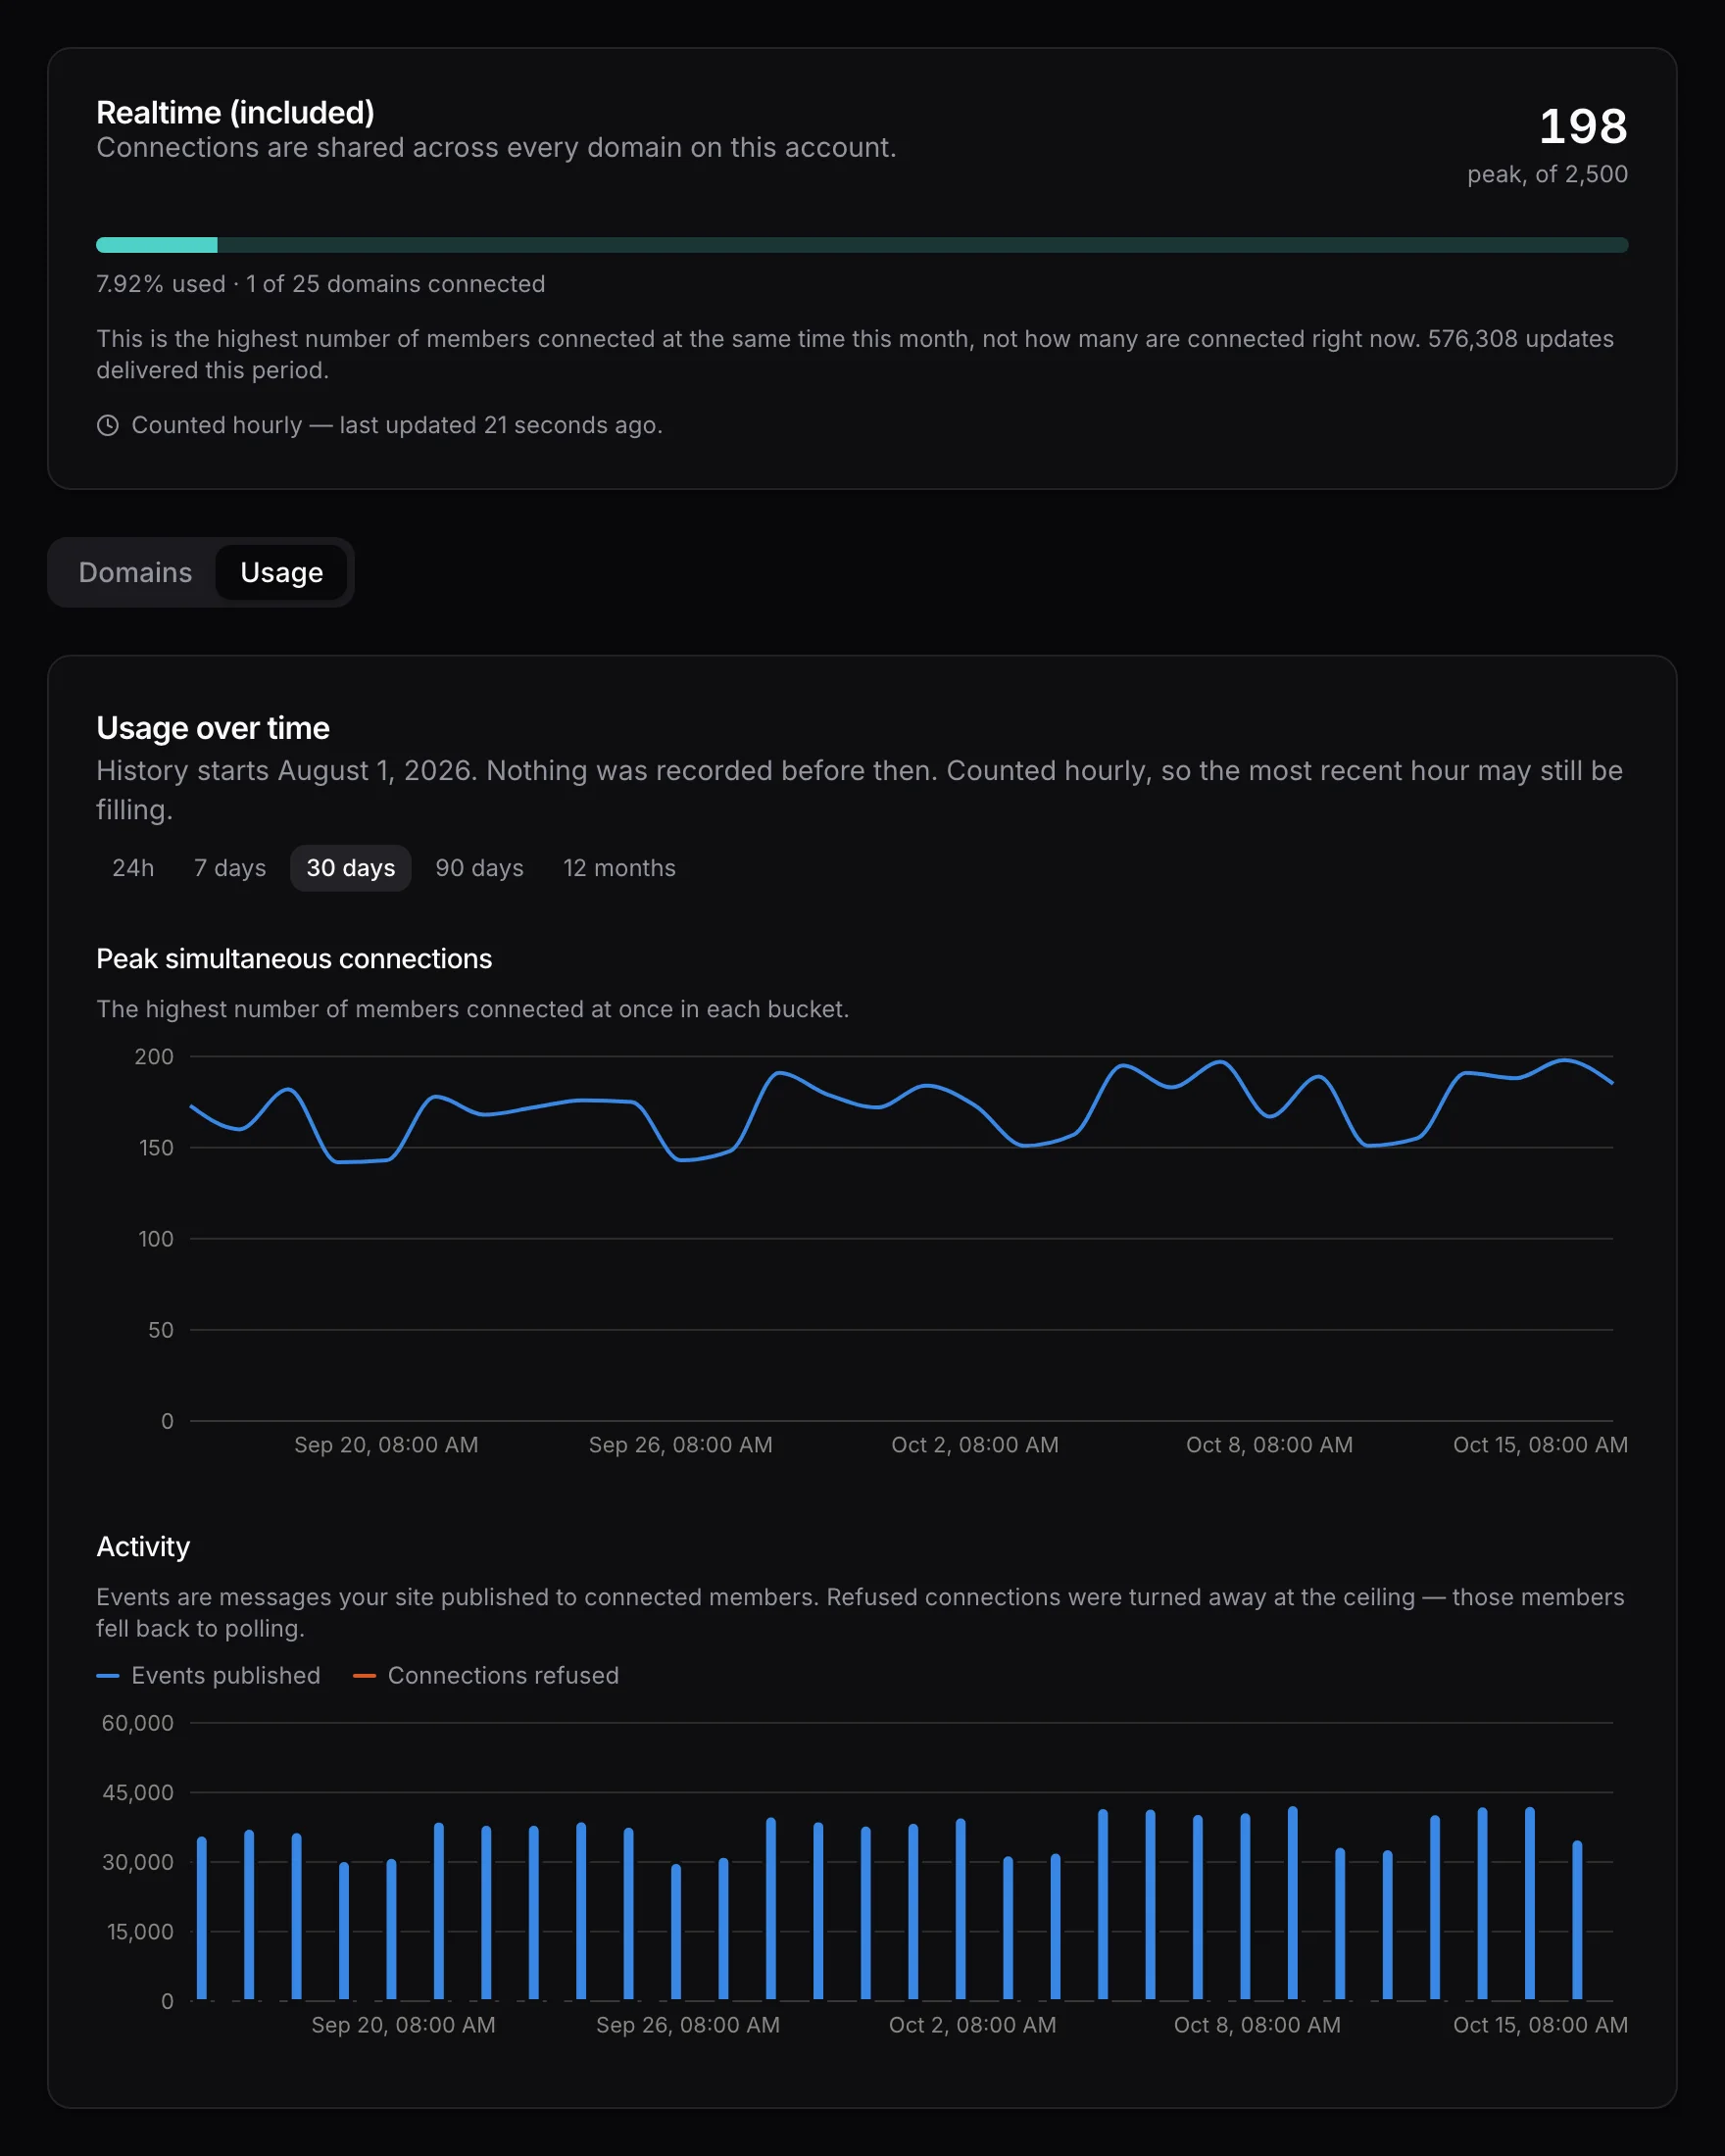Click 'Oct 2, 08:00 AM' on connections chart

pos(975,1445)
